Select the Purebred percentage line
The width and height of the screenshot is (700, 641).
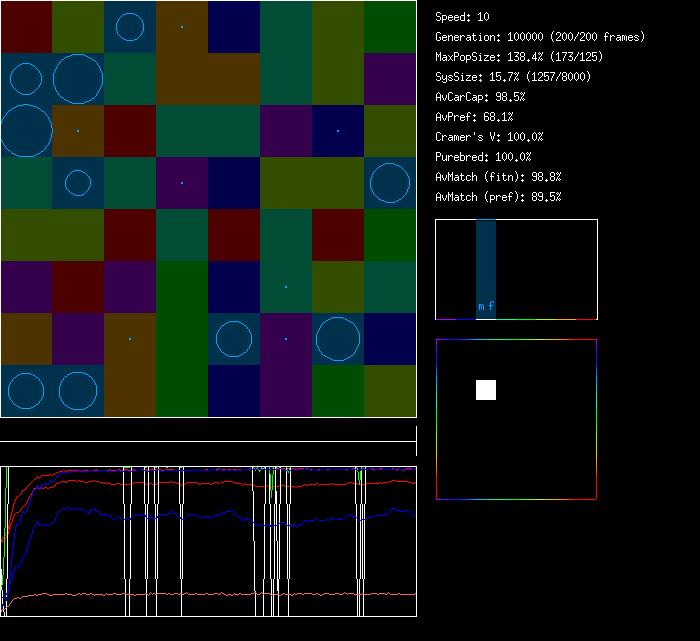(484, 157)
